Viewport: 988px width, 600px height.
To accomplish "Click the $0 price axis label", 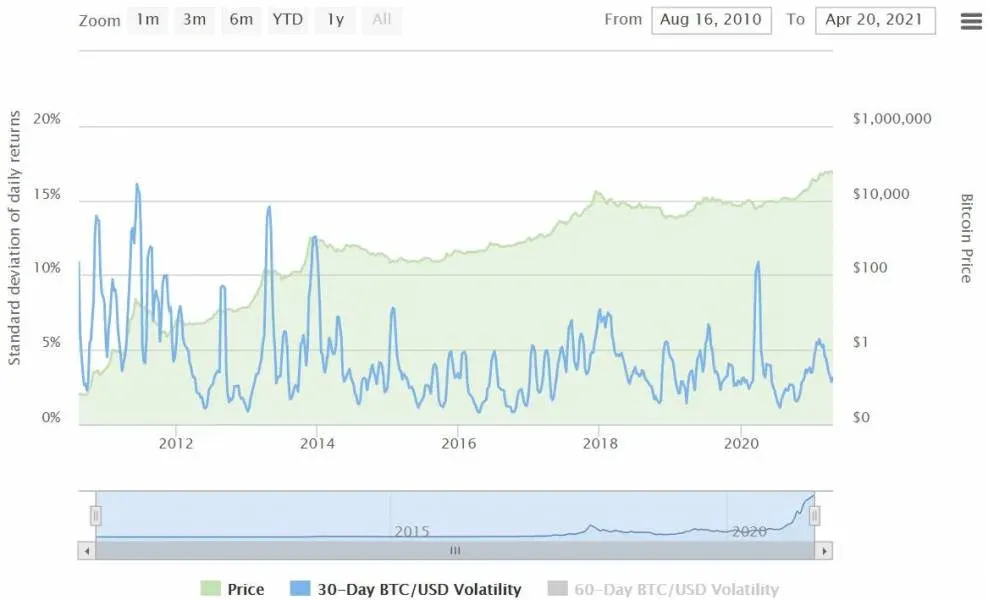I will point(861,417).
